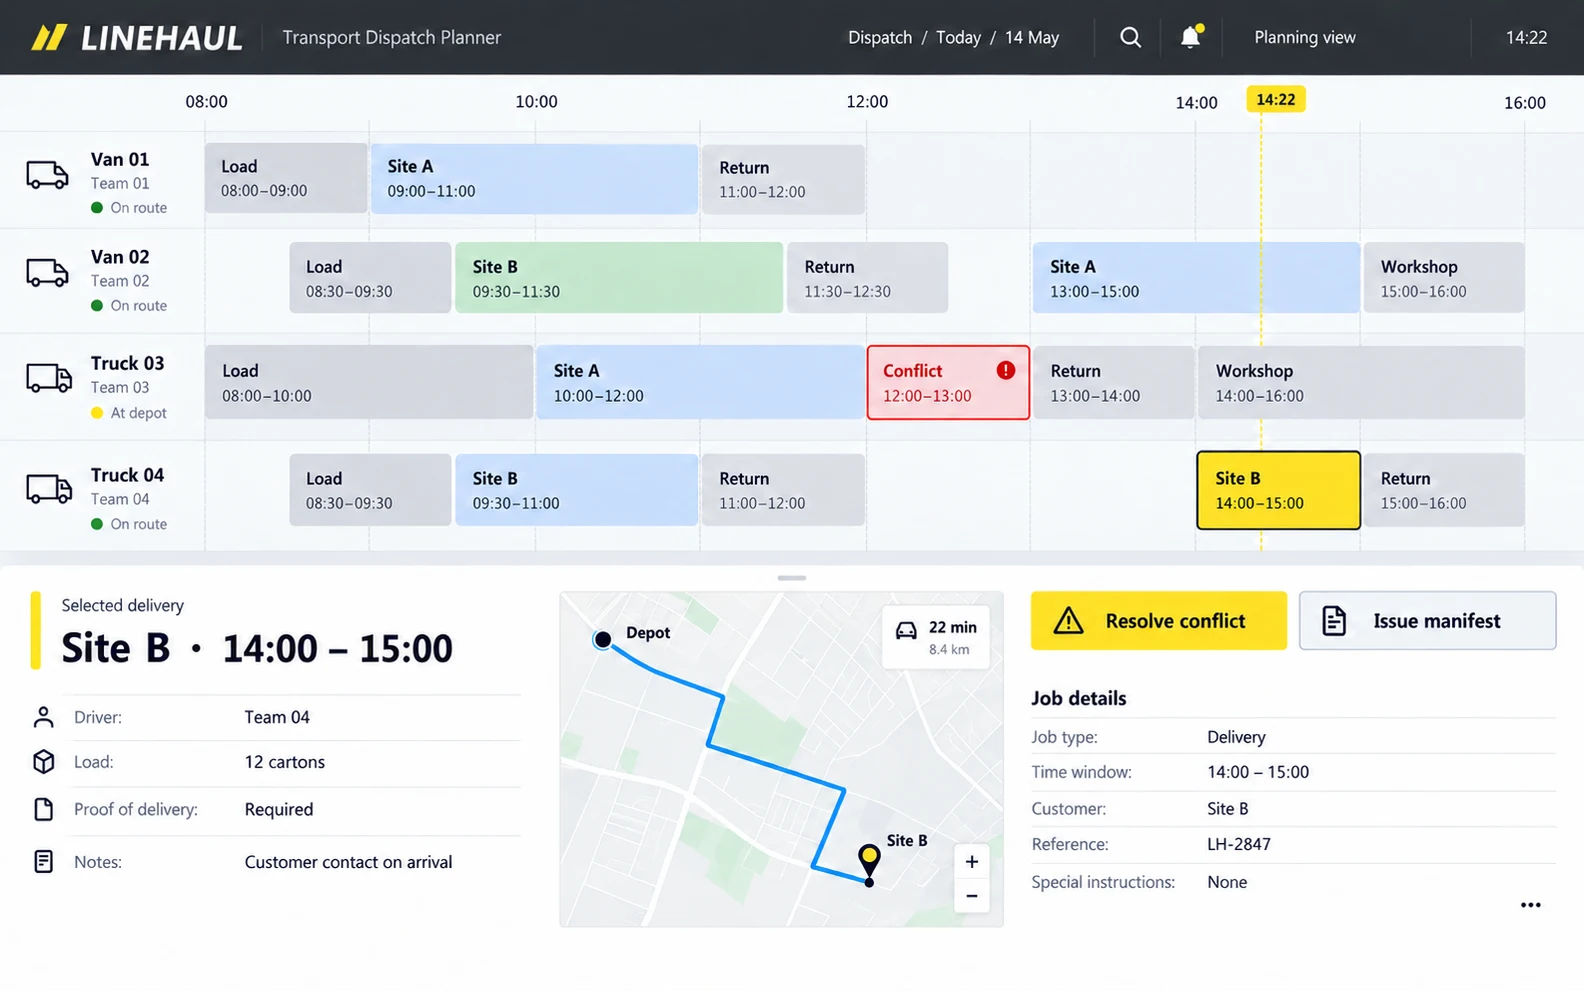Click the Today breadcrumb
1584x991 pixels.
coord(958,37)
